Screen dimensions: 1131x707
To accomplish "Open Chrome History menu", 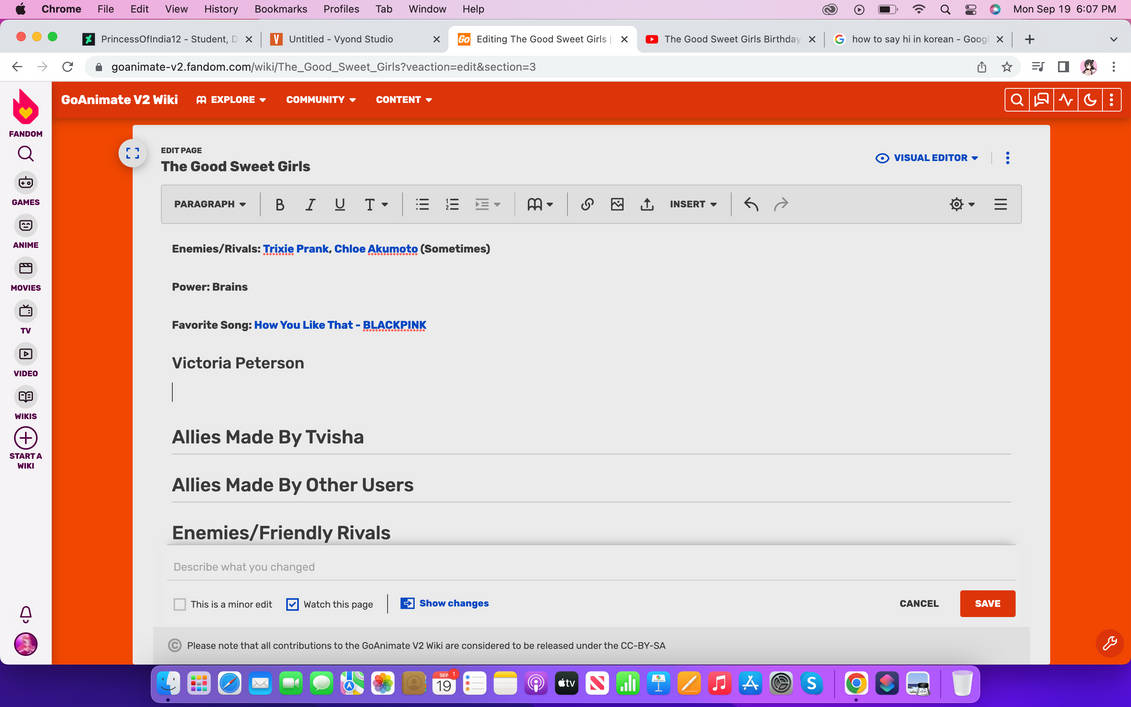I will pos(221,9).
